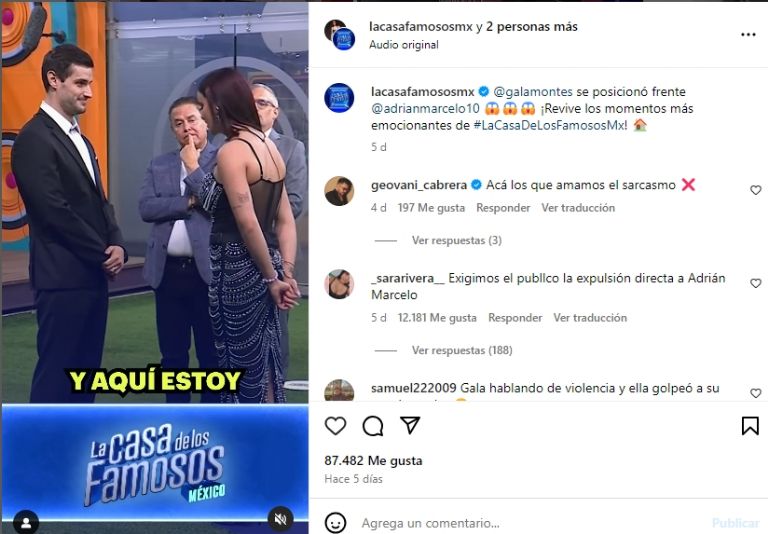The height and width of the screenshot is (534, 768).
Task: Open the 87.482 Me gusta list
Action: 373,461
